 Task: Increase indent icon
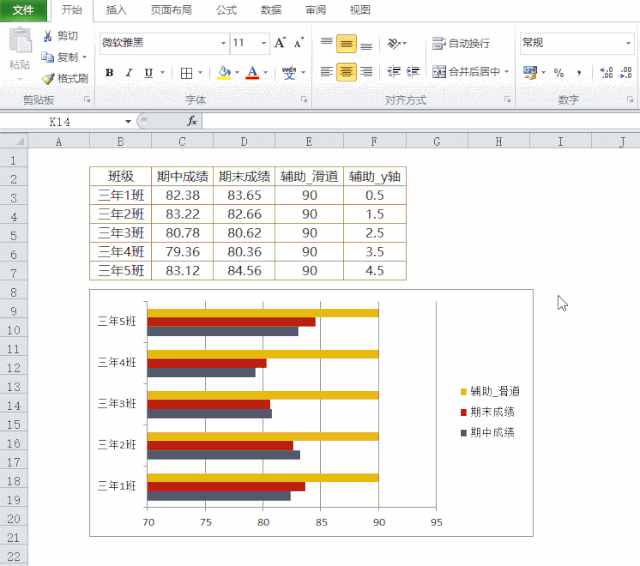tap(413, 72)
